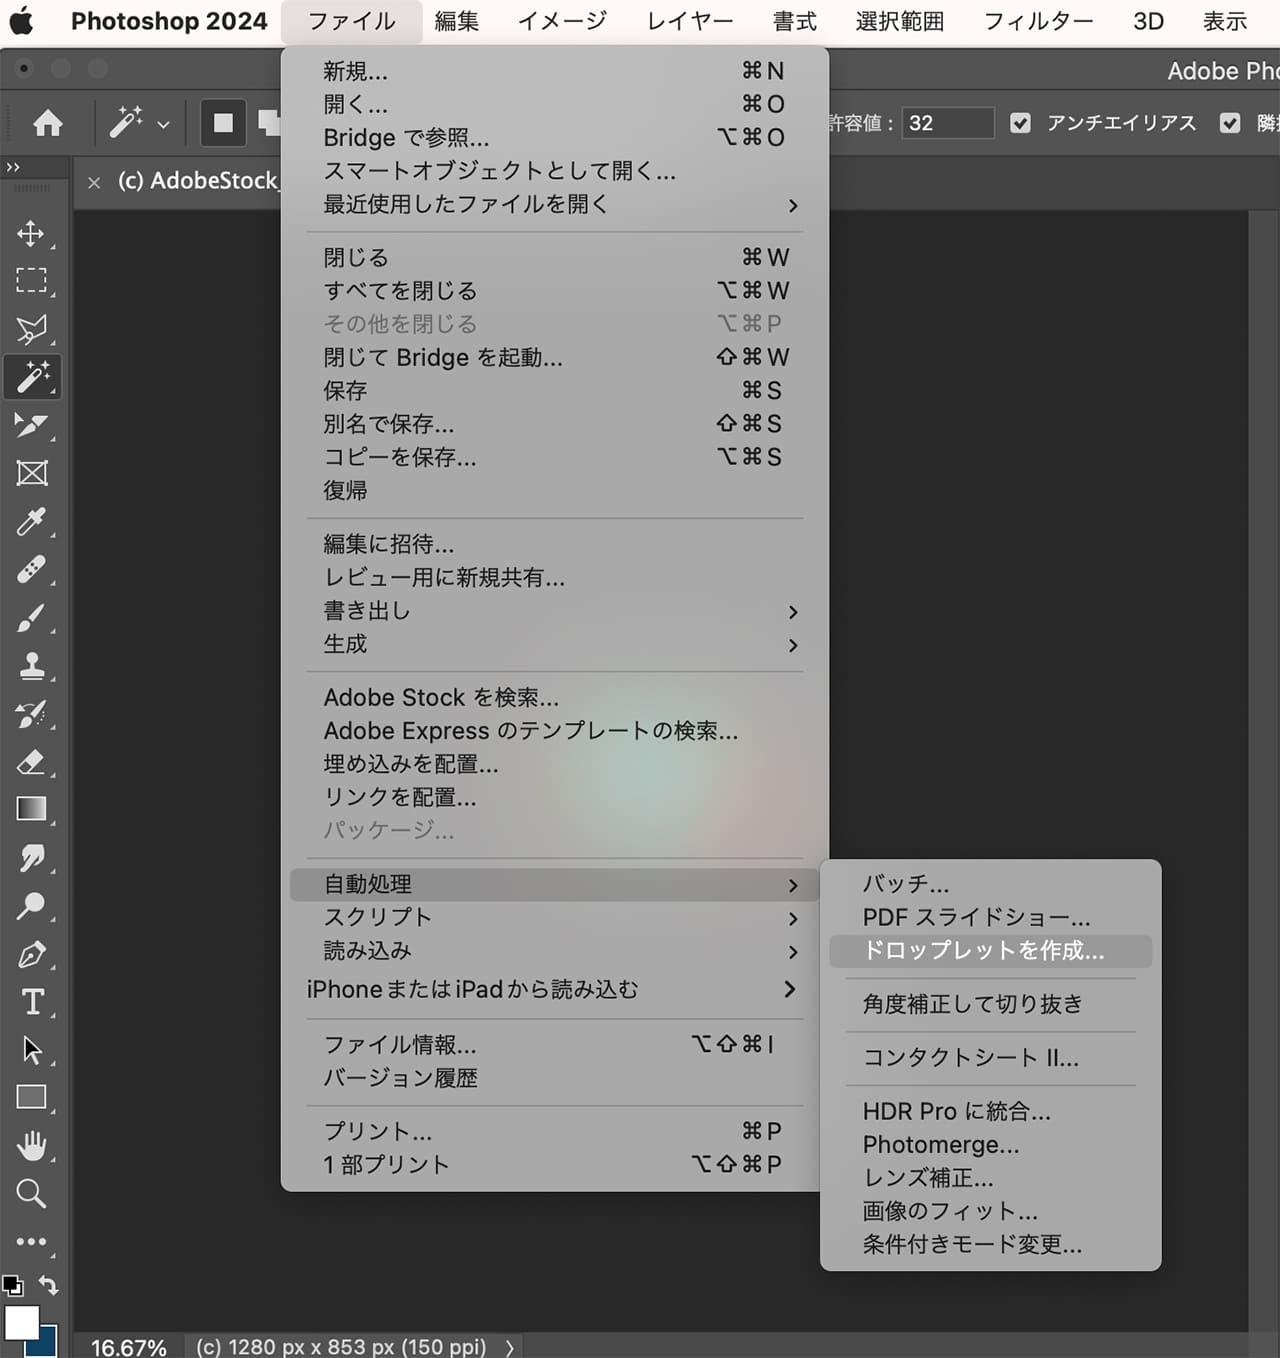Select the Hand tool
1280x1358 pixels.
click(31, 1145)
